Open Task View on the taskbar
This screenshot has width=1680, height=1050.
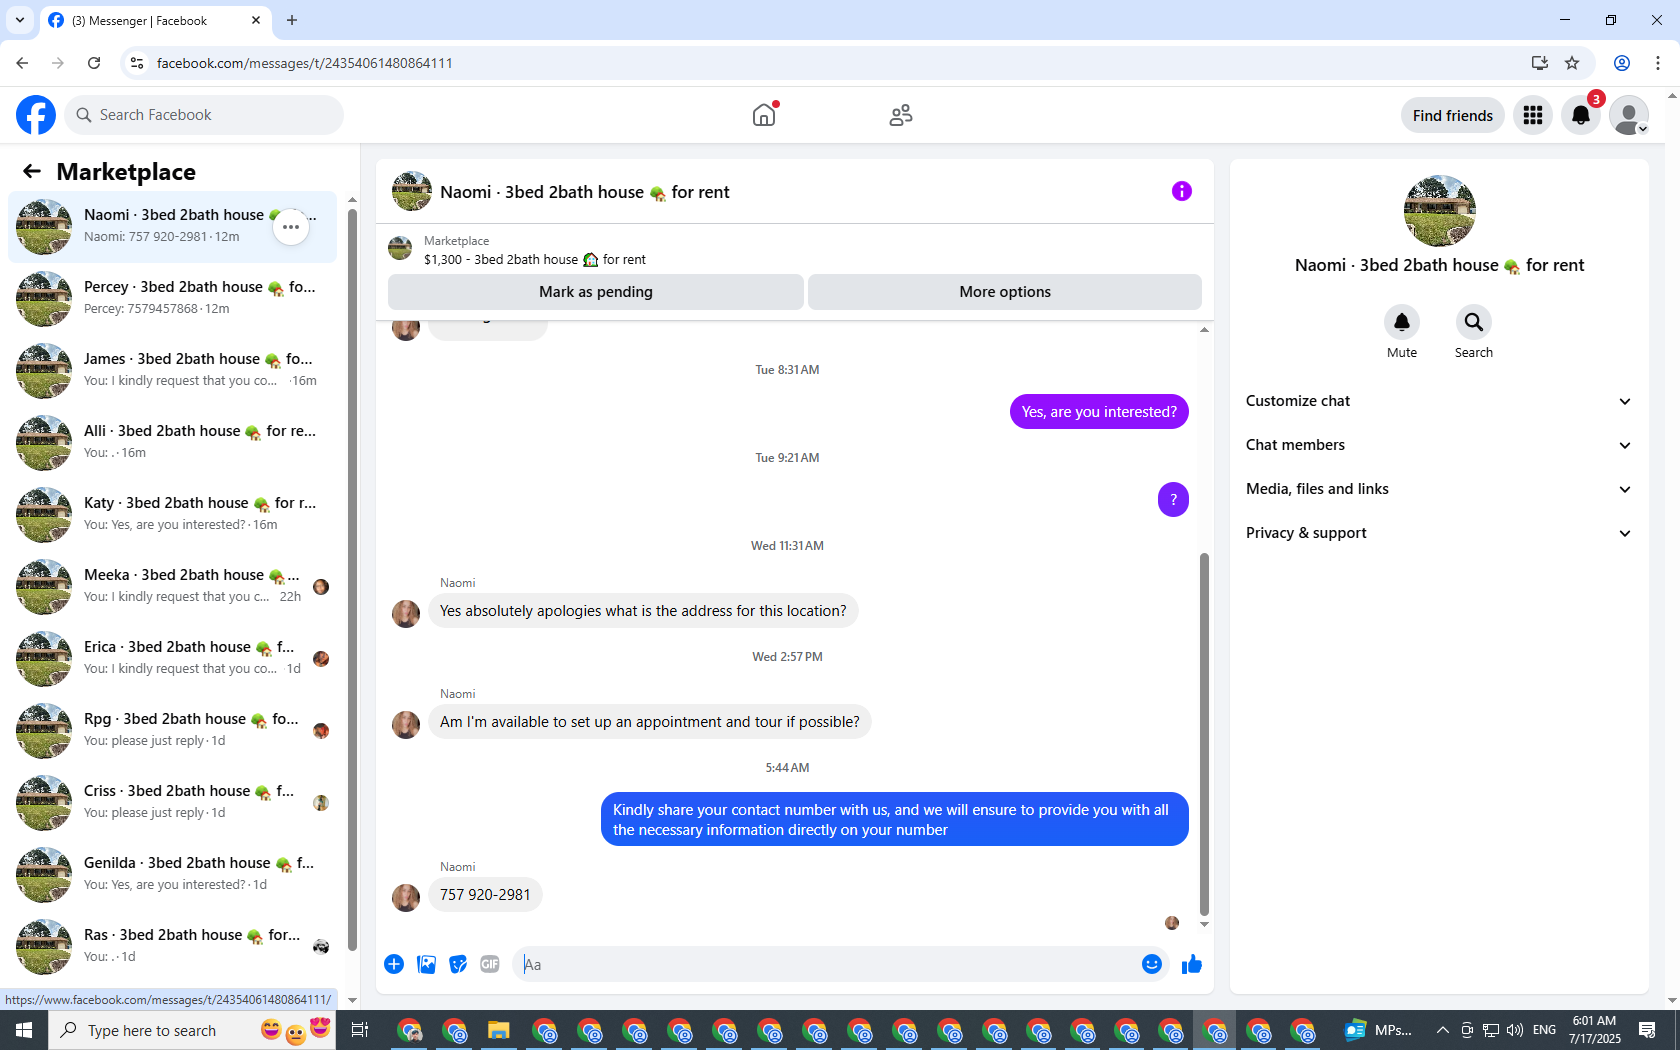pyautogui.click(x=360, y=1030)
